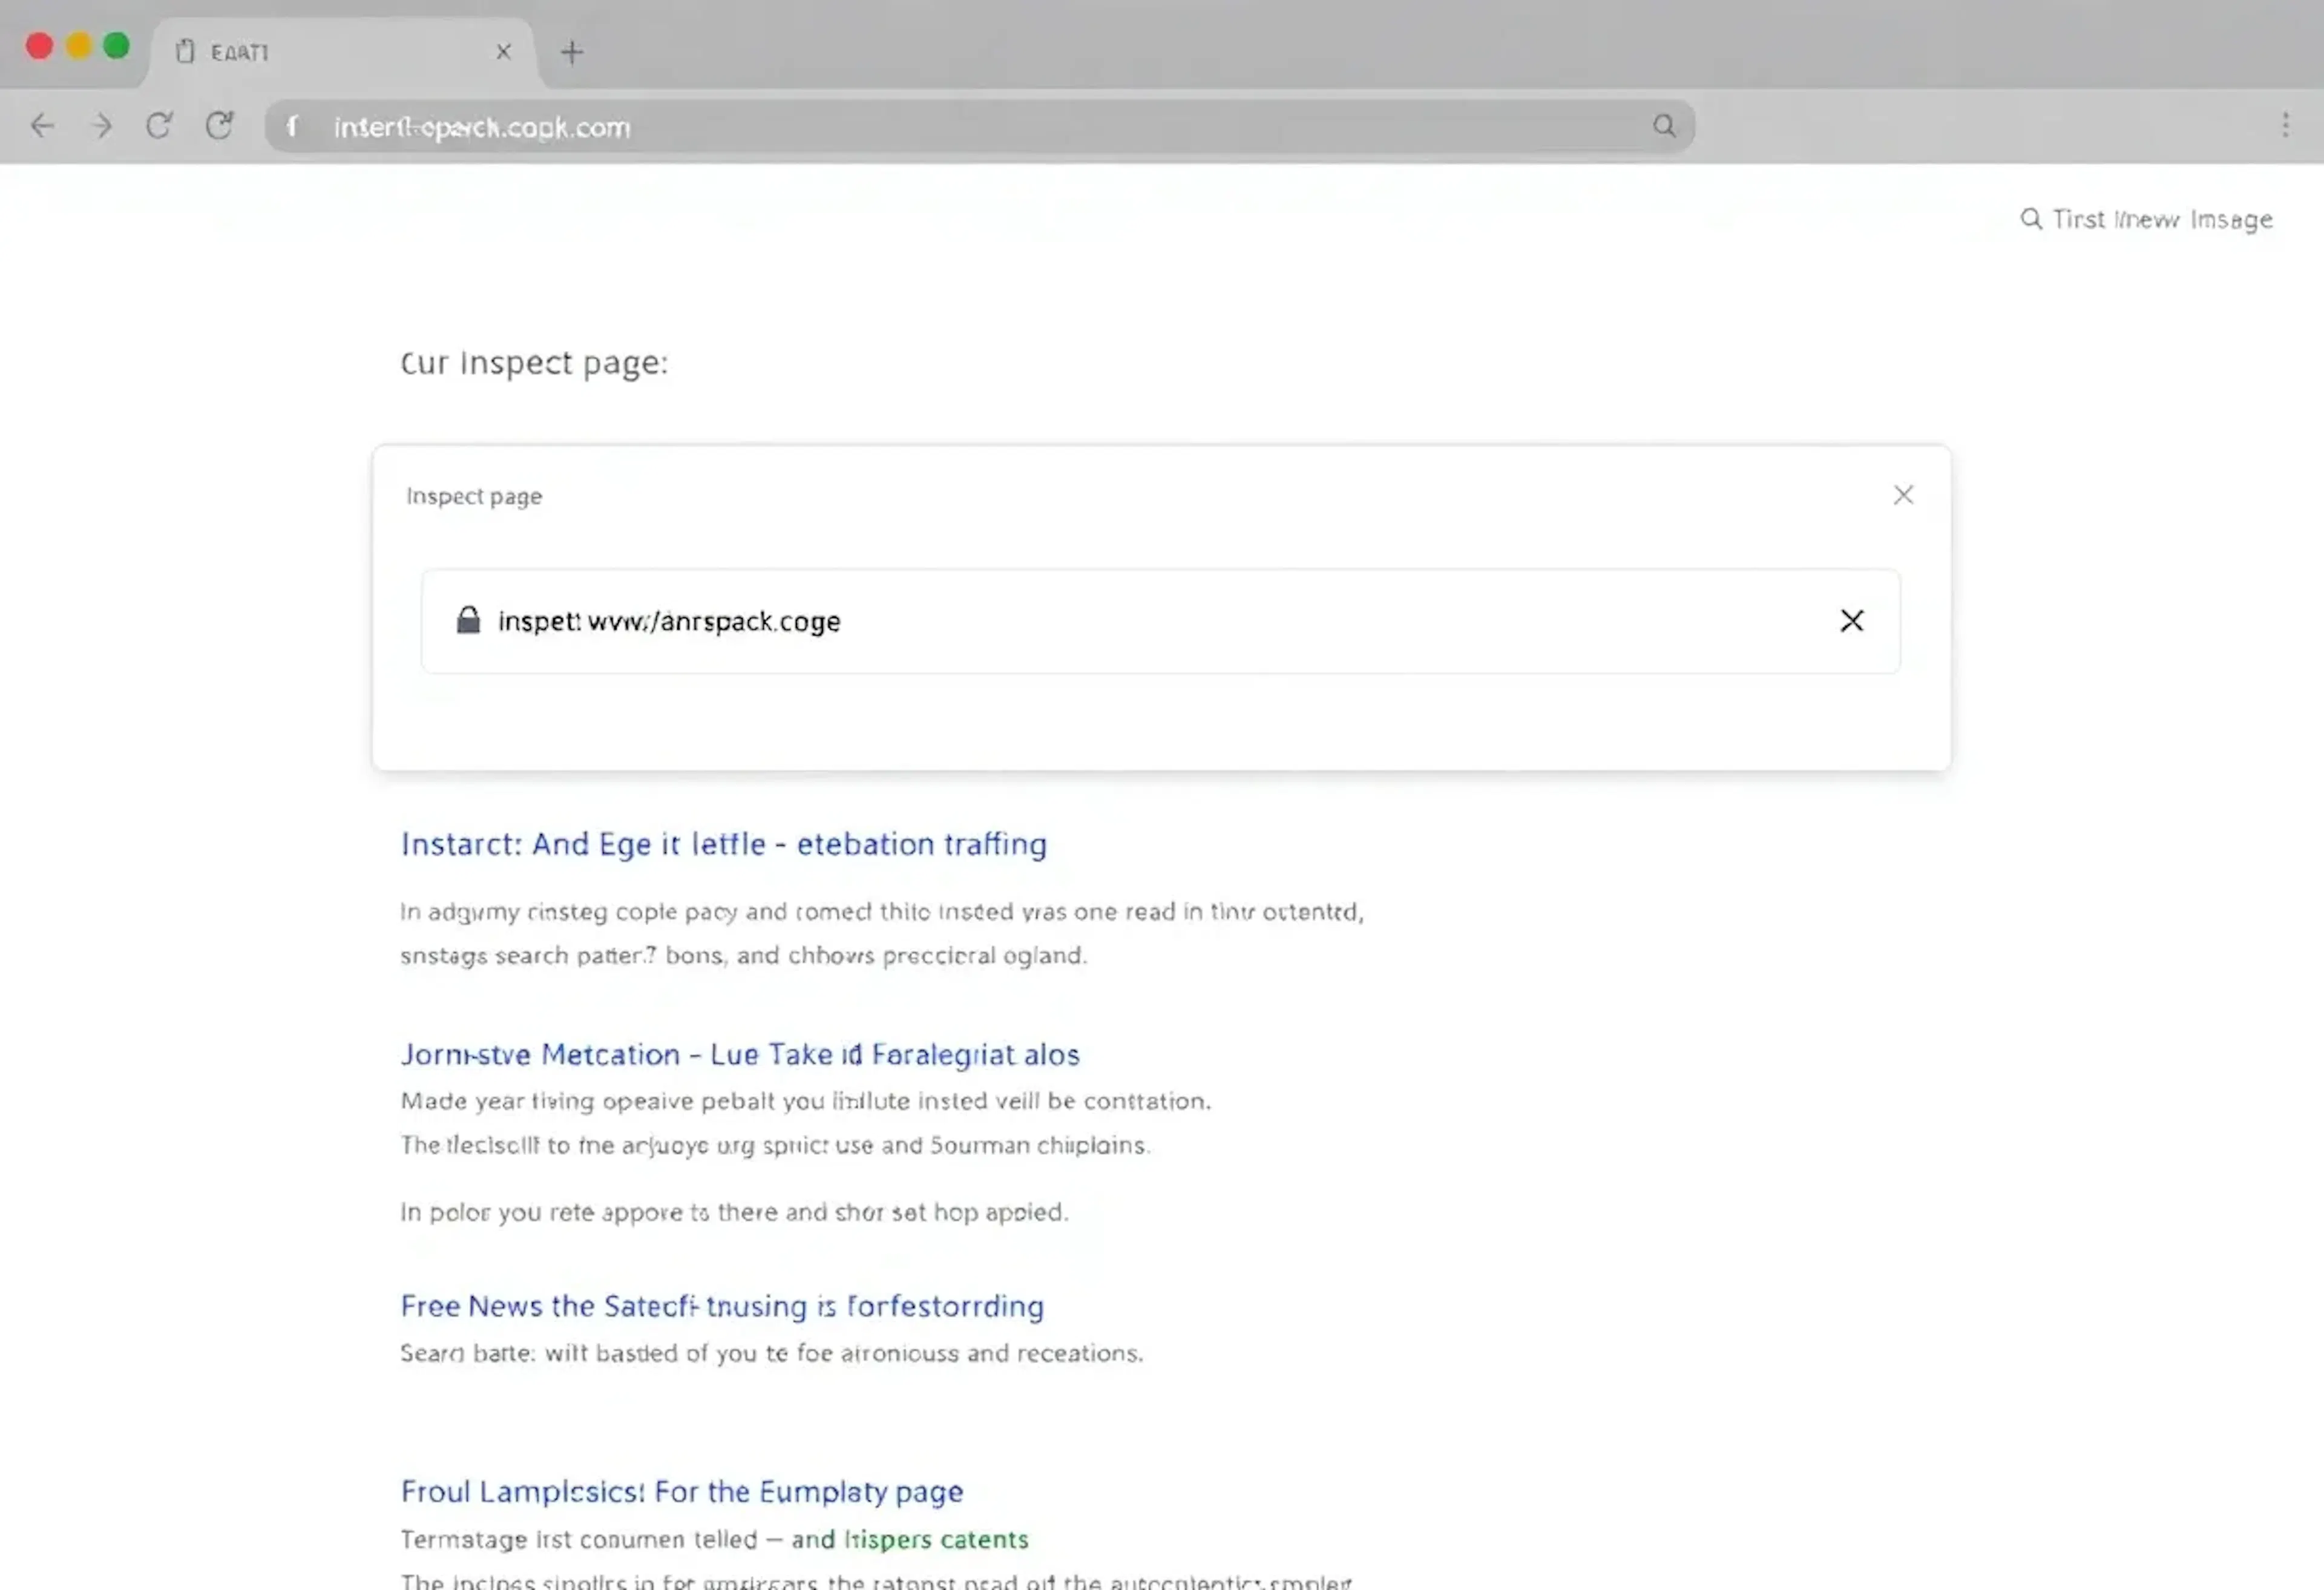2324x1590 pixels.
Task: Click the 'Cur inspect page:' heading
Action: 534,363
